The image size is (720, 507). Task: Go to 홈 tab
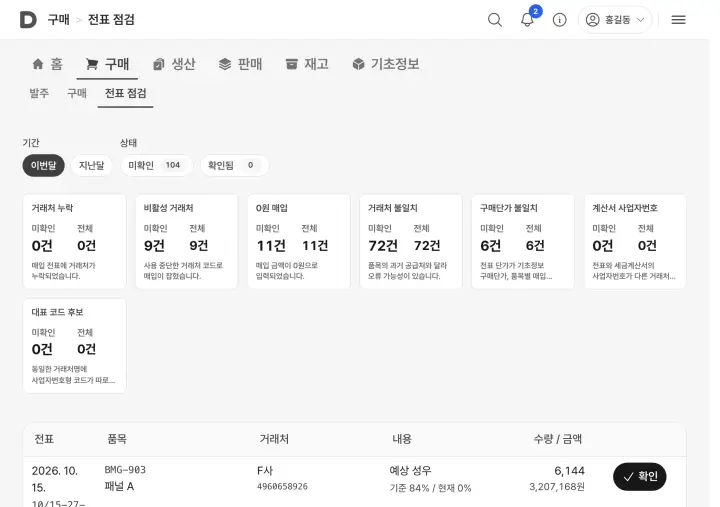47,64
